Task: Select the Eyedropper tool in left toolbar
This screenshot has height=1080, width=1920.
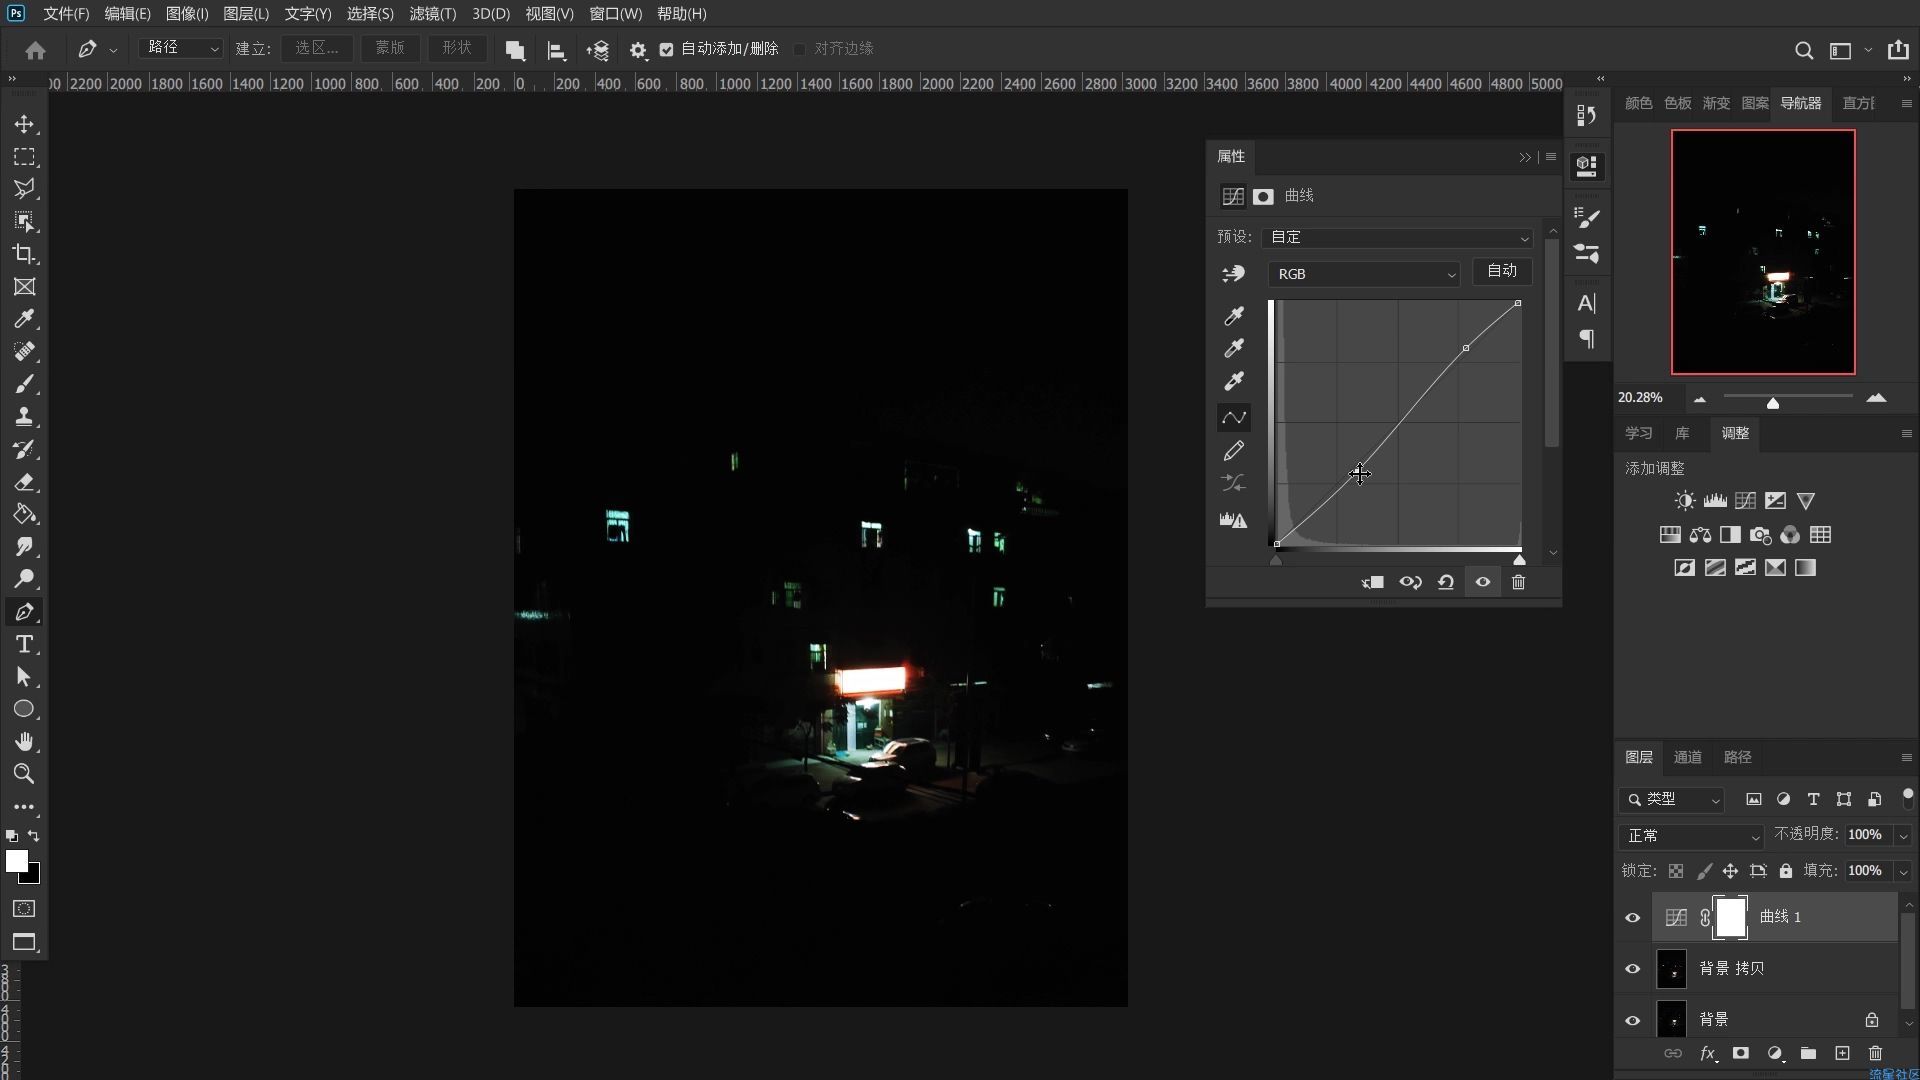Action: coord(24,319)
